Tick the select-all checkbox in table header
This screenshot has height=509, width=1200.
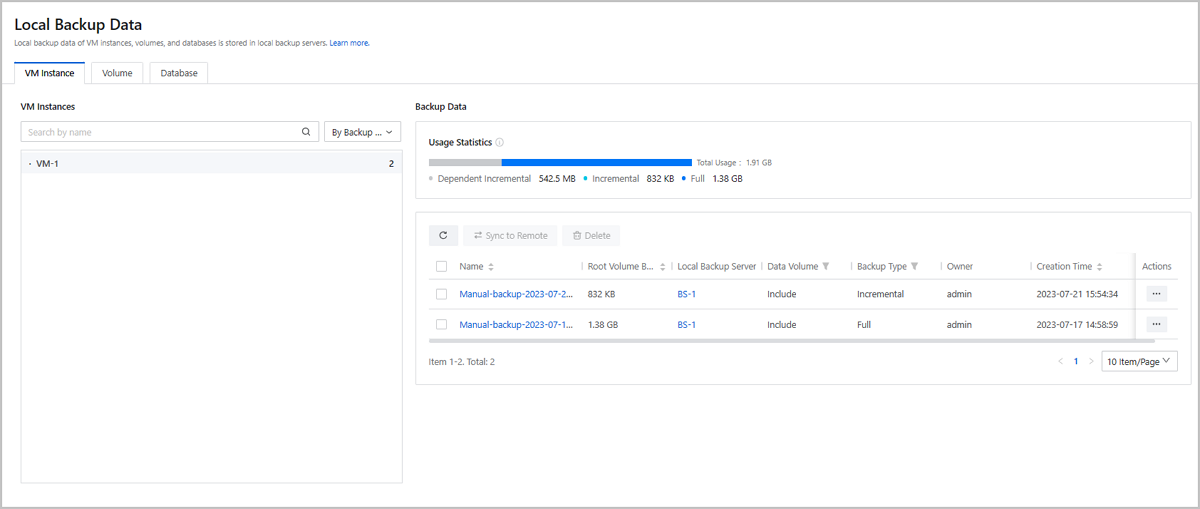(441, 267)
